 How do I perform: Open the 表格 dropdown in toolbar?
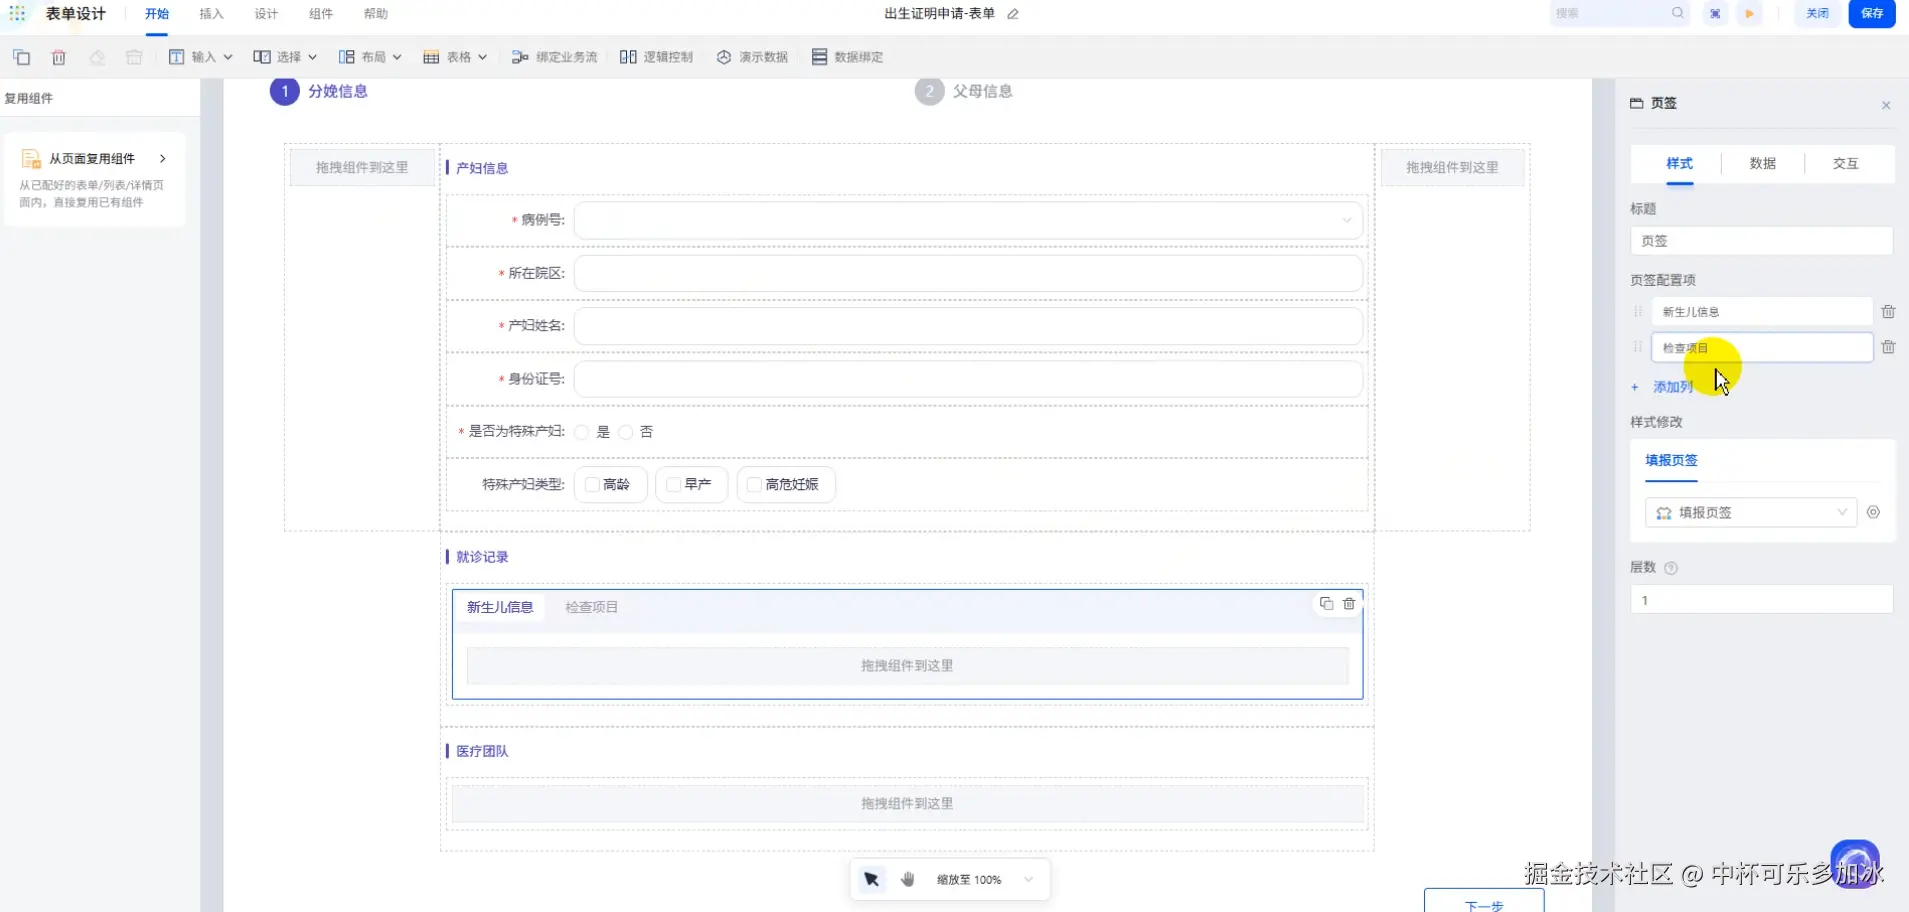(x=455, y=57)
